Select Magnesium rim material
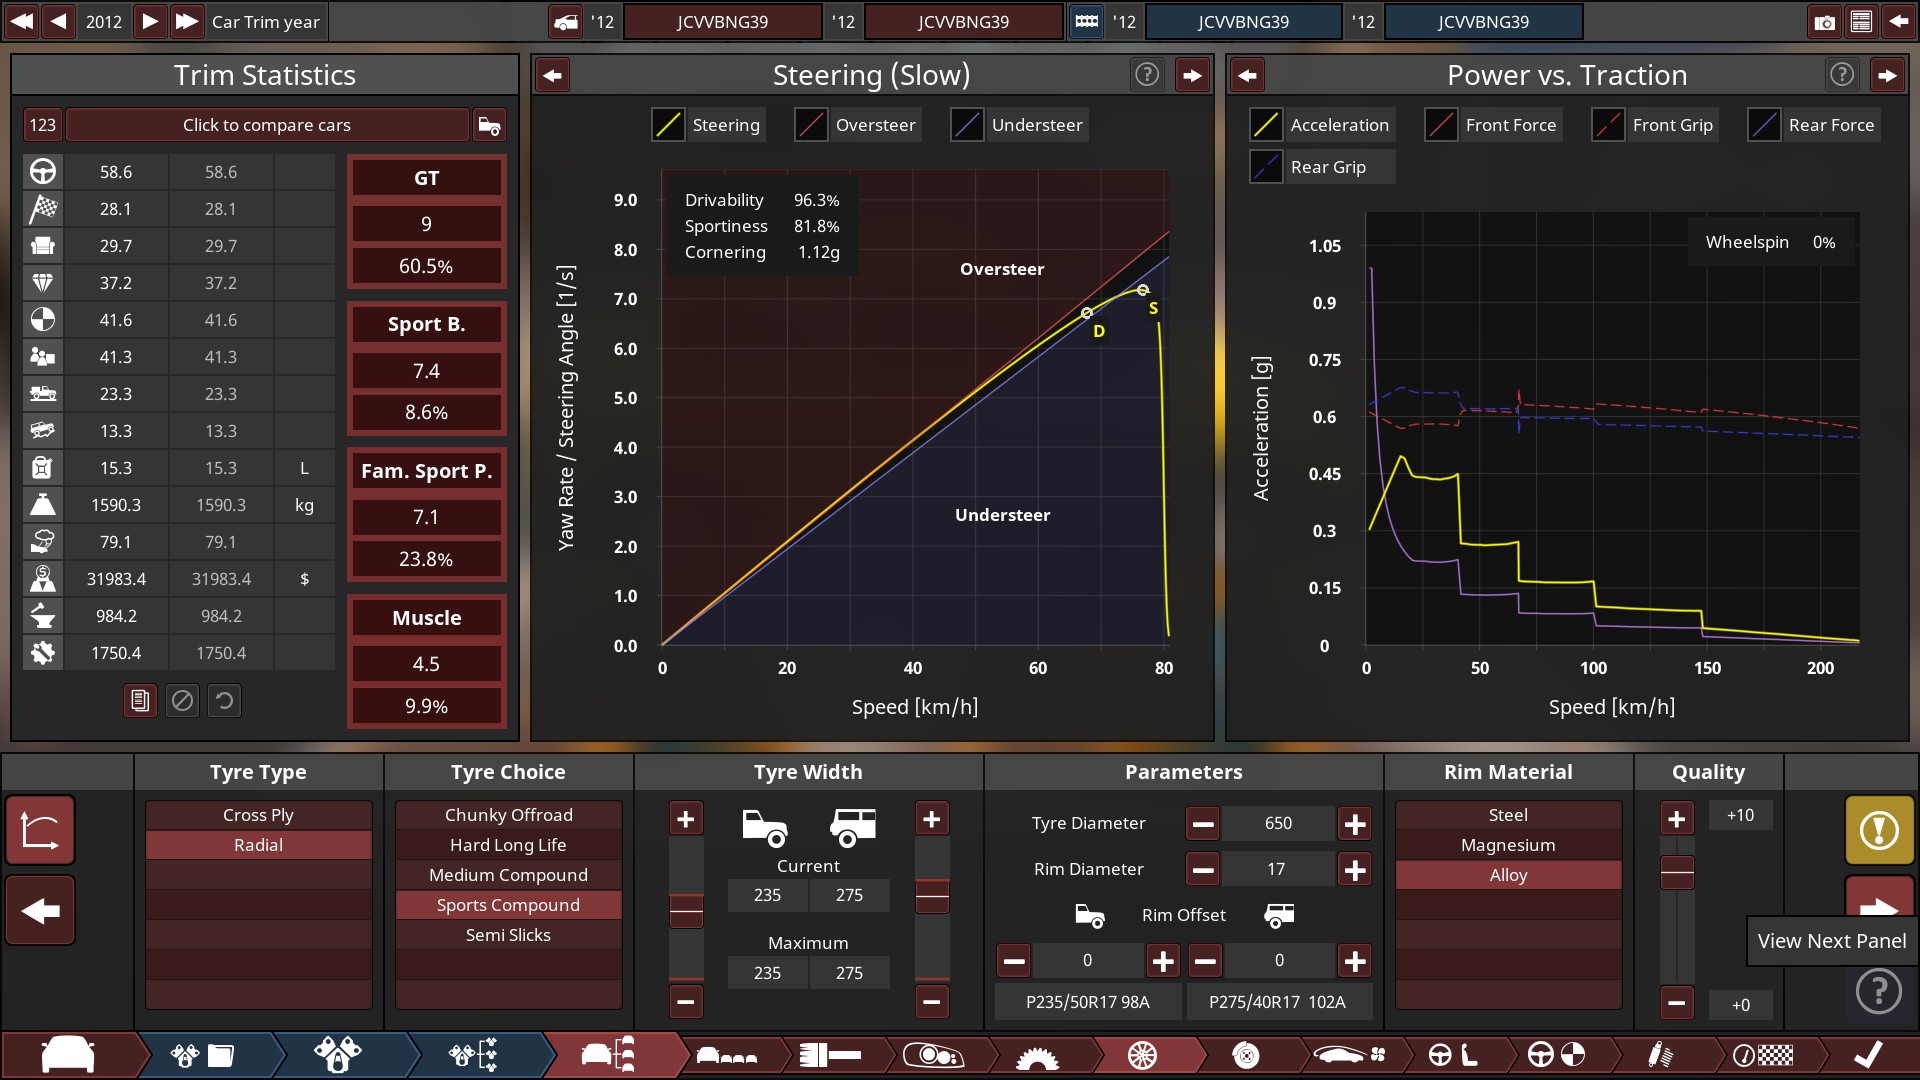The width and height of the screenshot is (1920, 1080). click(x=1508, y=845)
